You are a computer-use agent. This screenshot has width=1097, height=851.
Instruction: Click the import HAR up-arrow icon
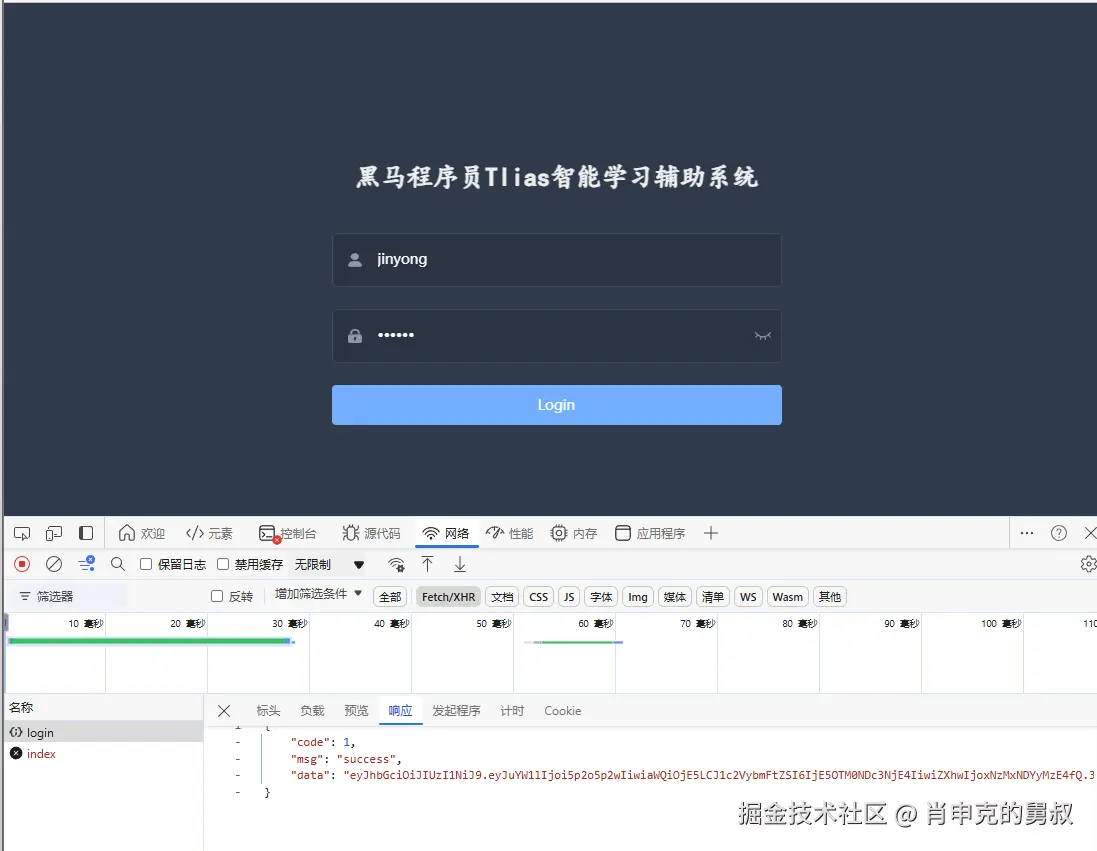427,564
